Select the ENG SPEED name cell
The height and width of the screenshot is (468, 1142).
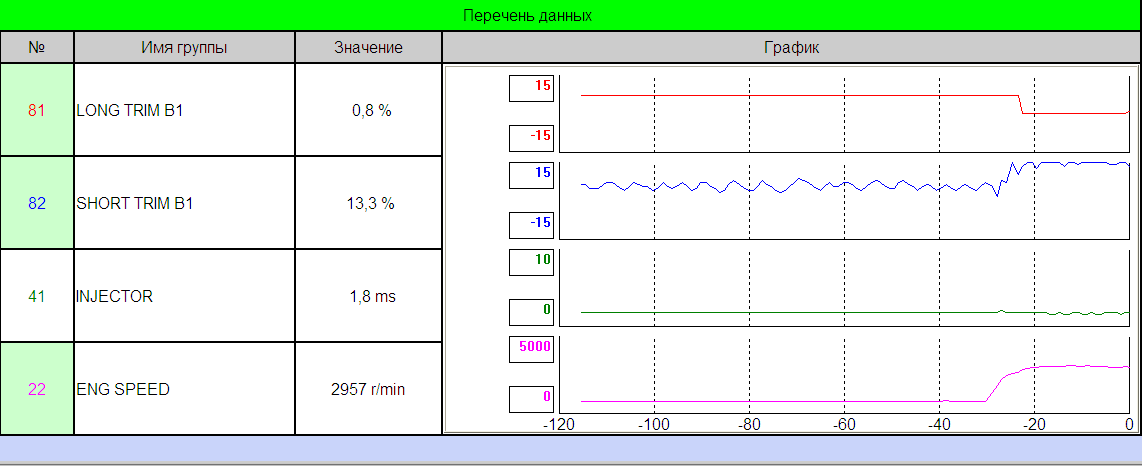point(184,389)
